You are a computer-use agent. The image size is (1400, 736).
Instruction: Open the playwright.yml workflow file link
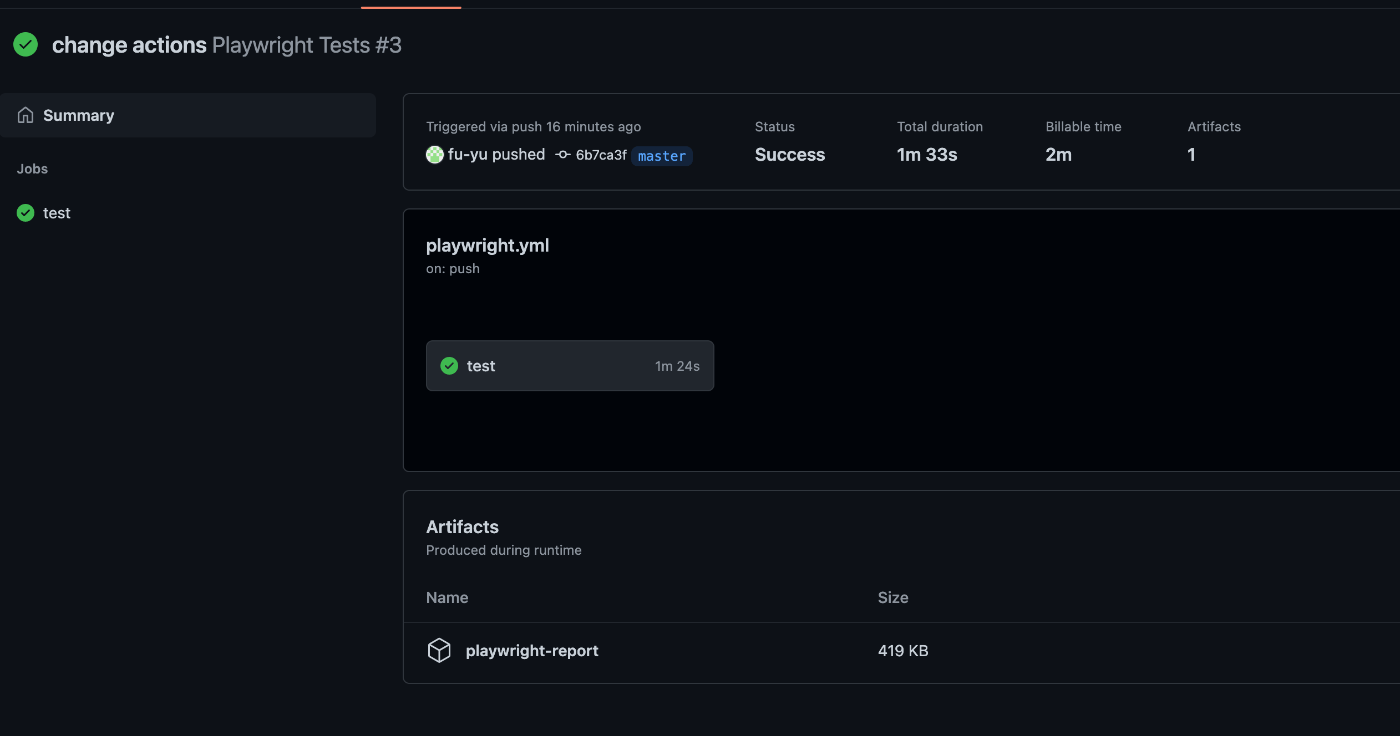point(487,245)
